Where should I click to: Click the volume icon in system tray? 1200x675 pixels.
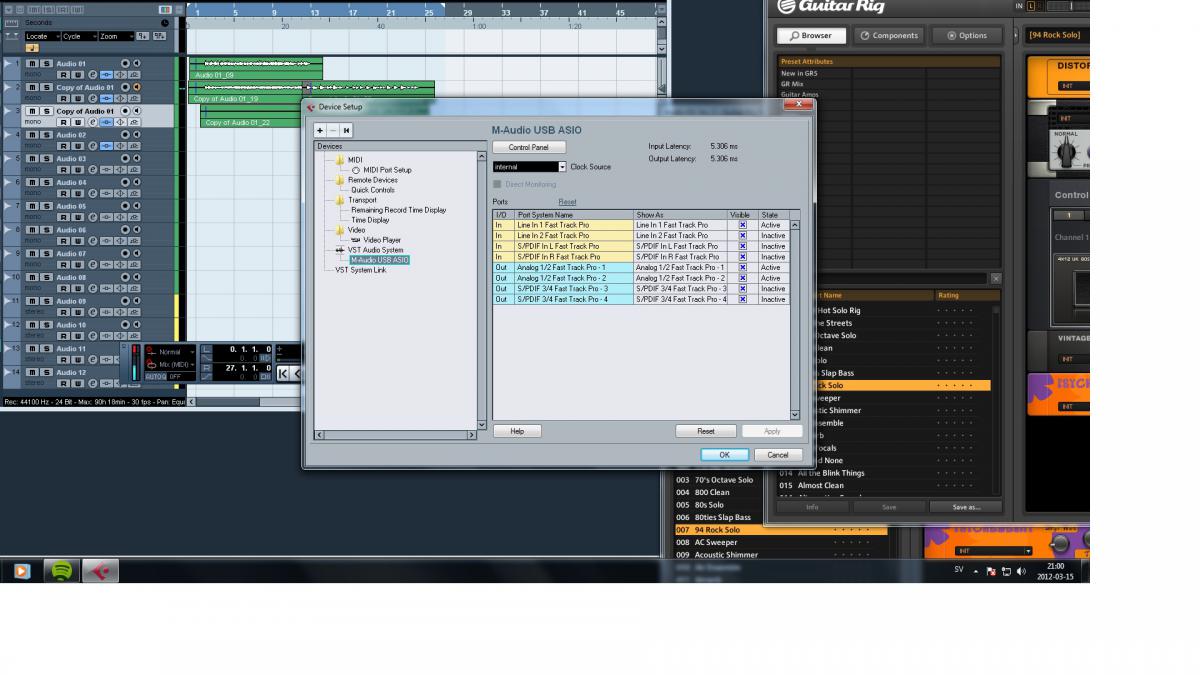pyautogui.click(x=1021, y=571)
